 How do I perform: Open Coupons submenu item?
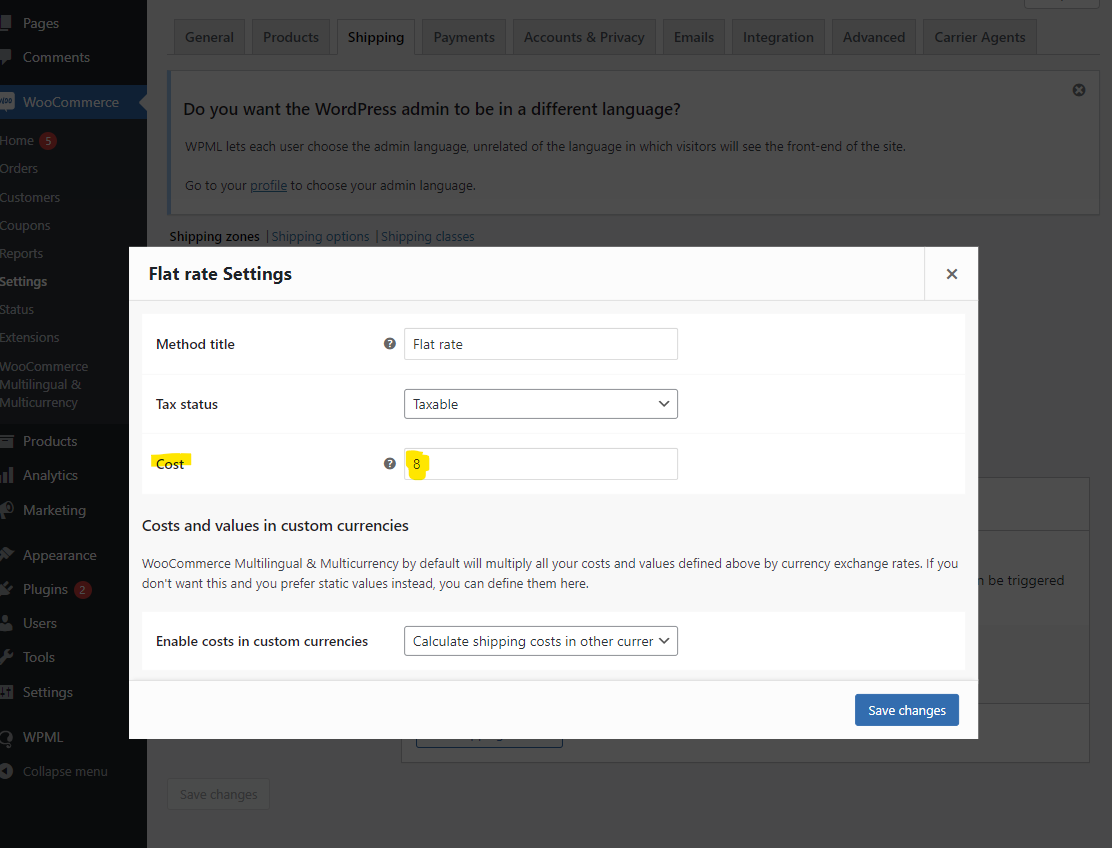pyautogui.click(x=25, y=225)
